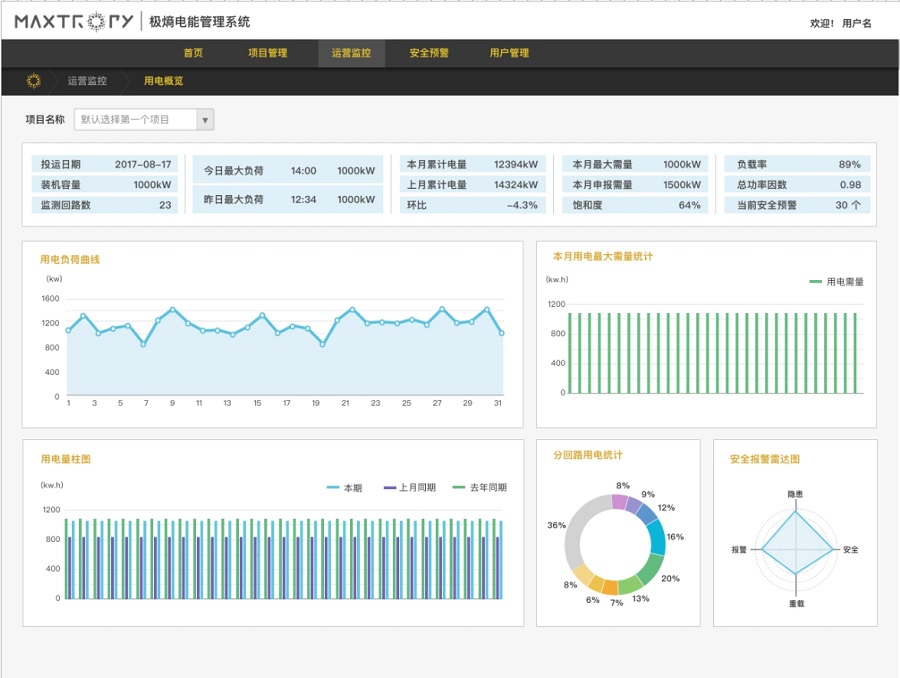Viewport: 900px width, 678px height.
Task: Click 当前安全预警 30 个 row
Action: (798, 205)
